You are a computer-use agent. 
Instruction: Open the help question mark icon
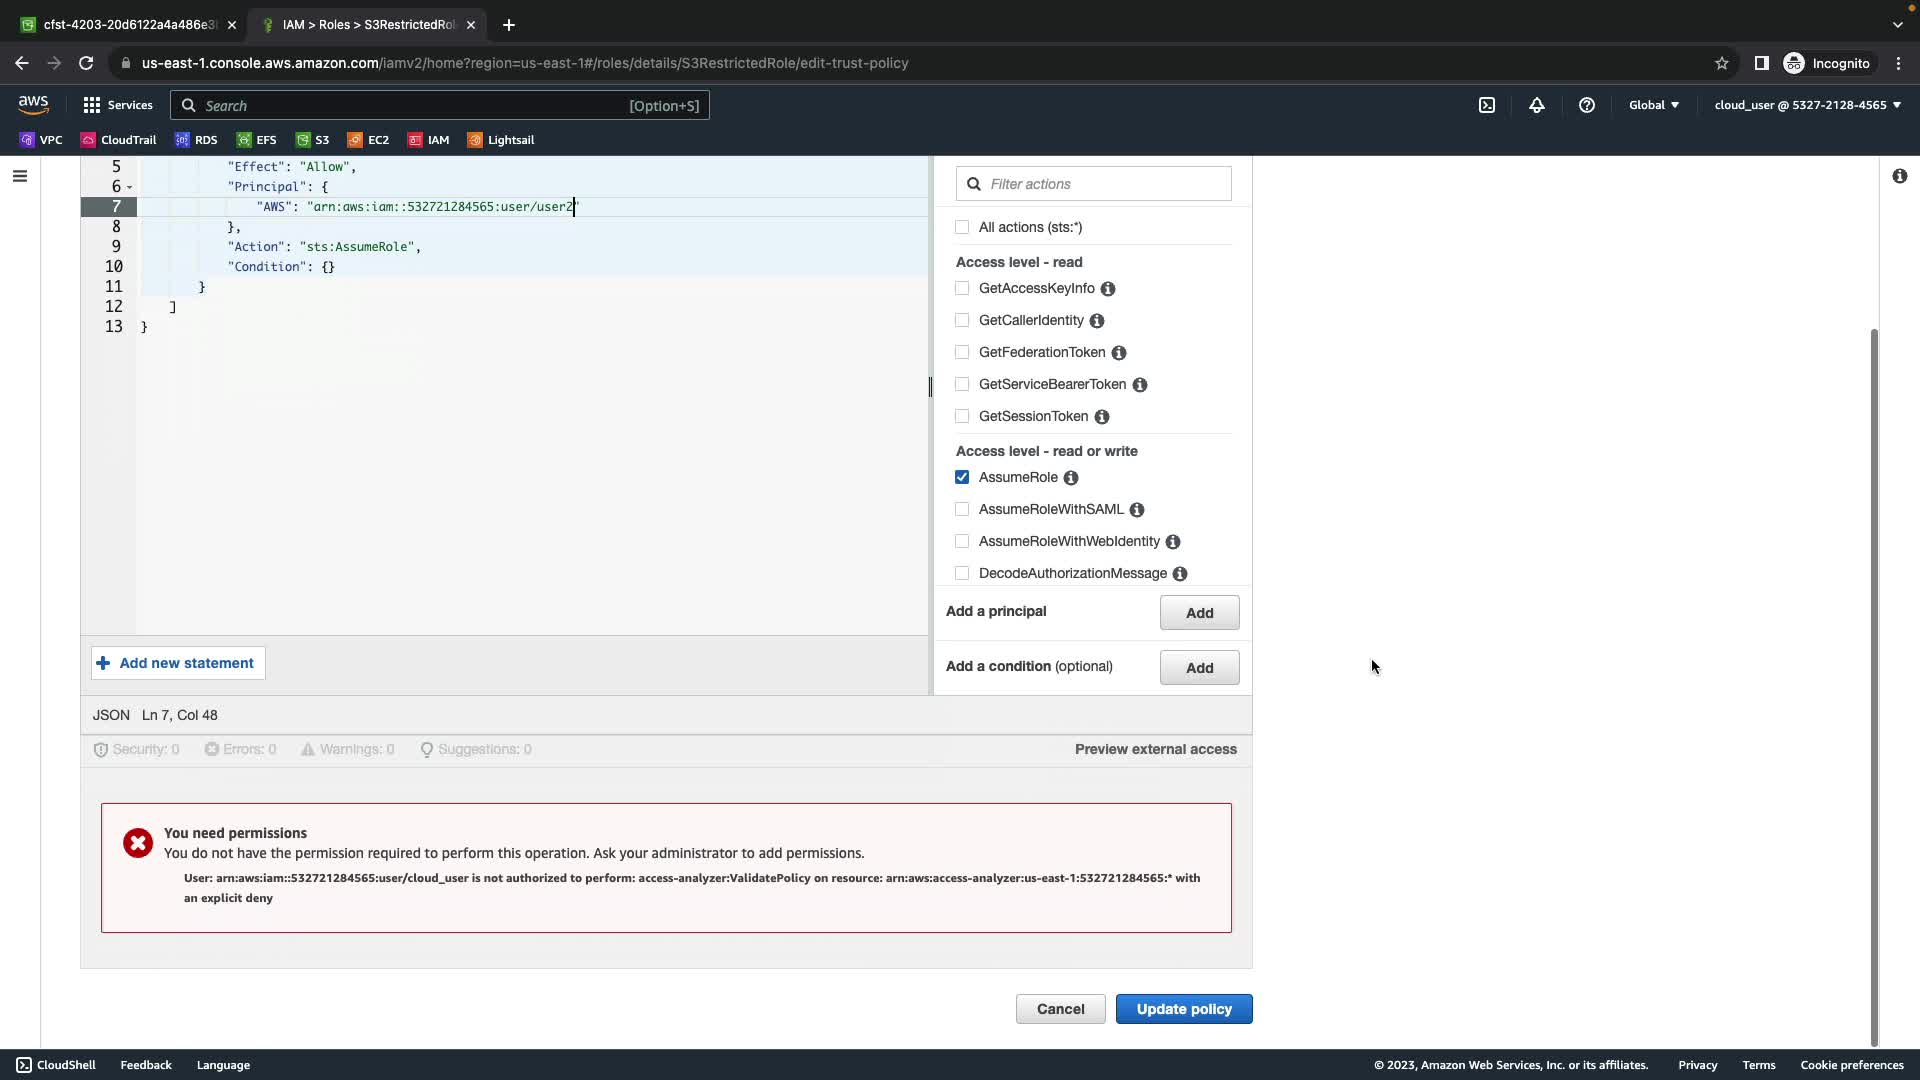point(1587,105)
